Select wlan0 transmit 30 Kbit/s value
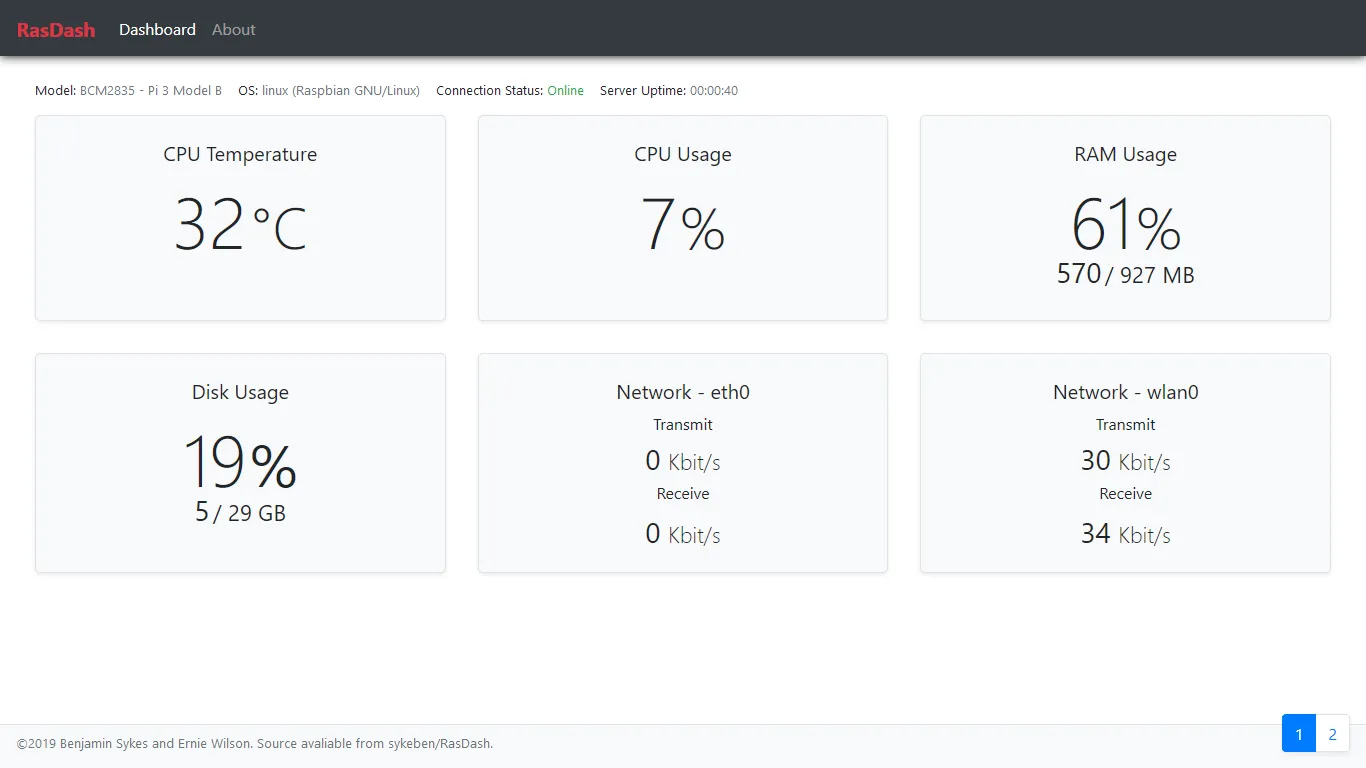 coord(1125,461)
